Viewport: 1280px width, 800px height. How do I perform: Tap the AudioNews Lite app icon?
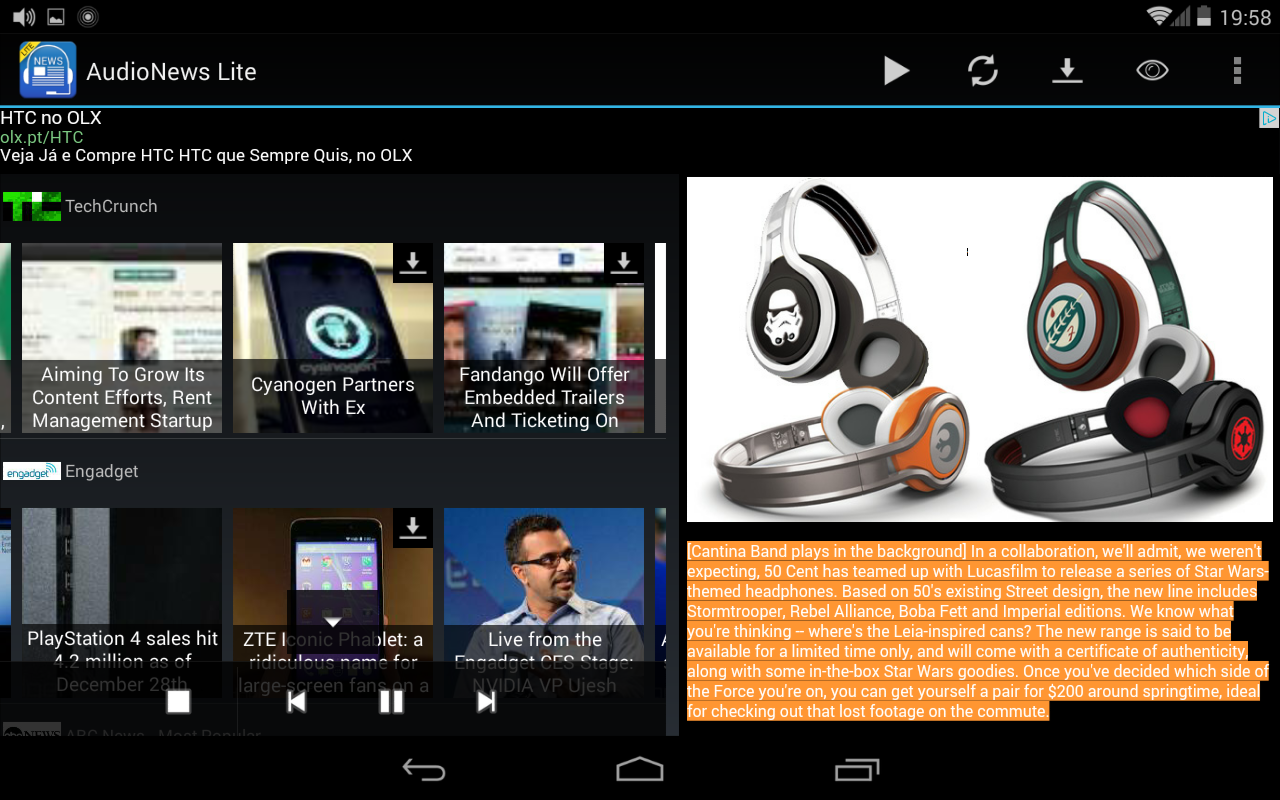pos(48,70)
